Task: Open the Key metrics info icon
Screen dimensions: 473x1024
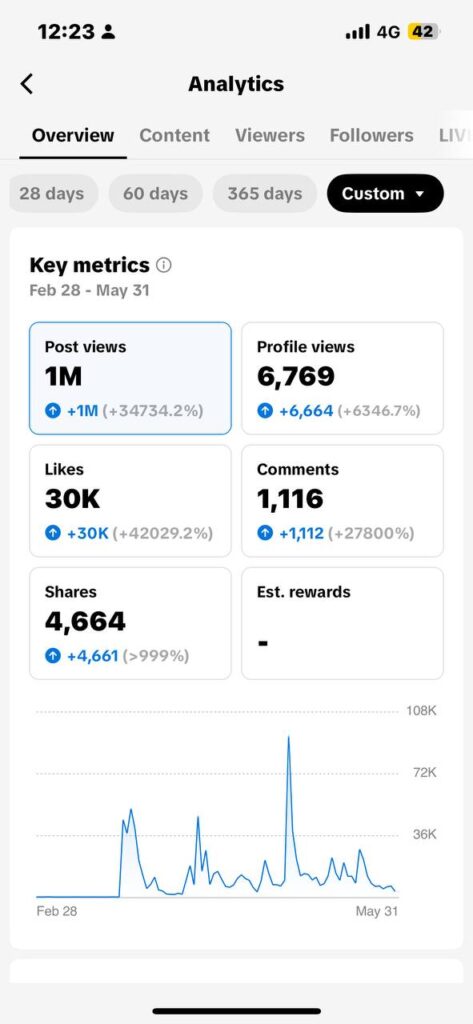Action: click(164, 265)
